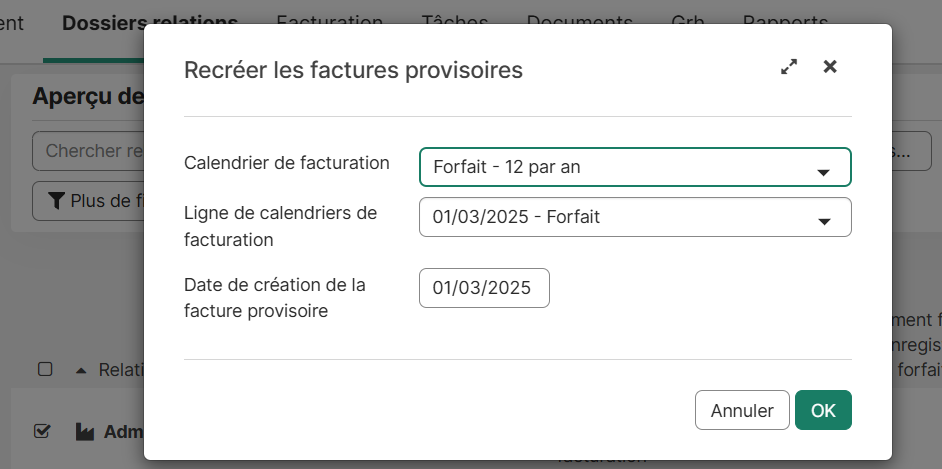This screenshot has height=469, width=942.
Task: Tick the select-all checkbox in table header
Action: (45, 369)
